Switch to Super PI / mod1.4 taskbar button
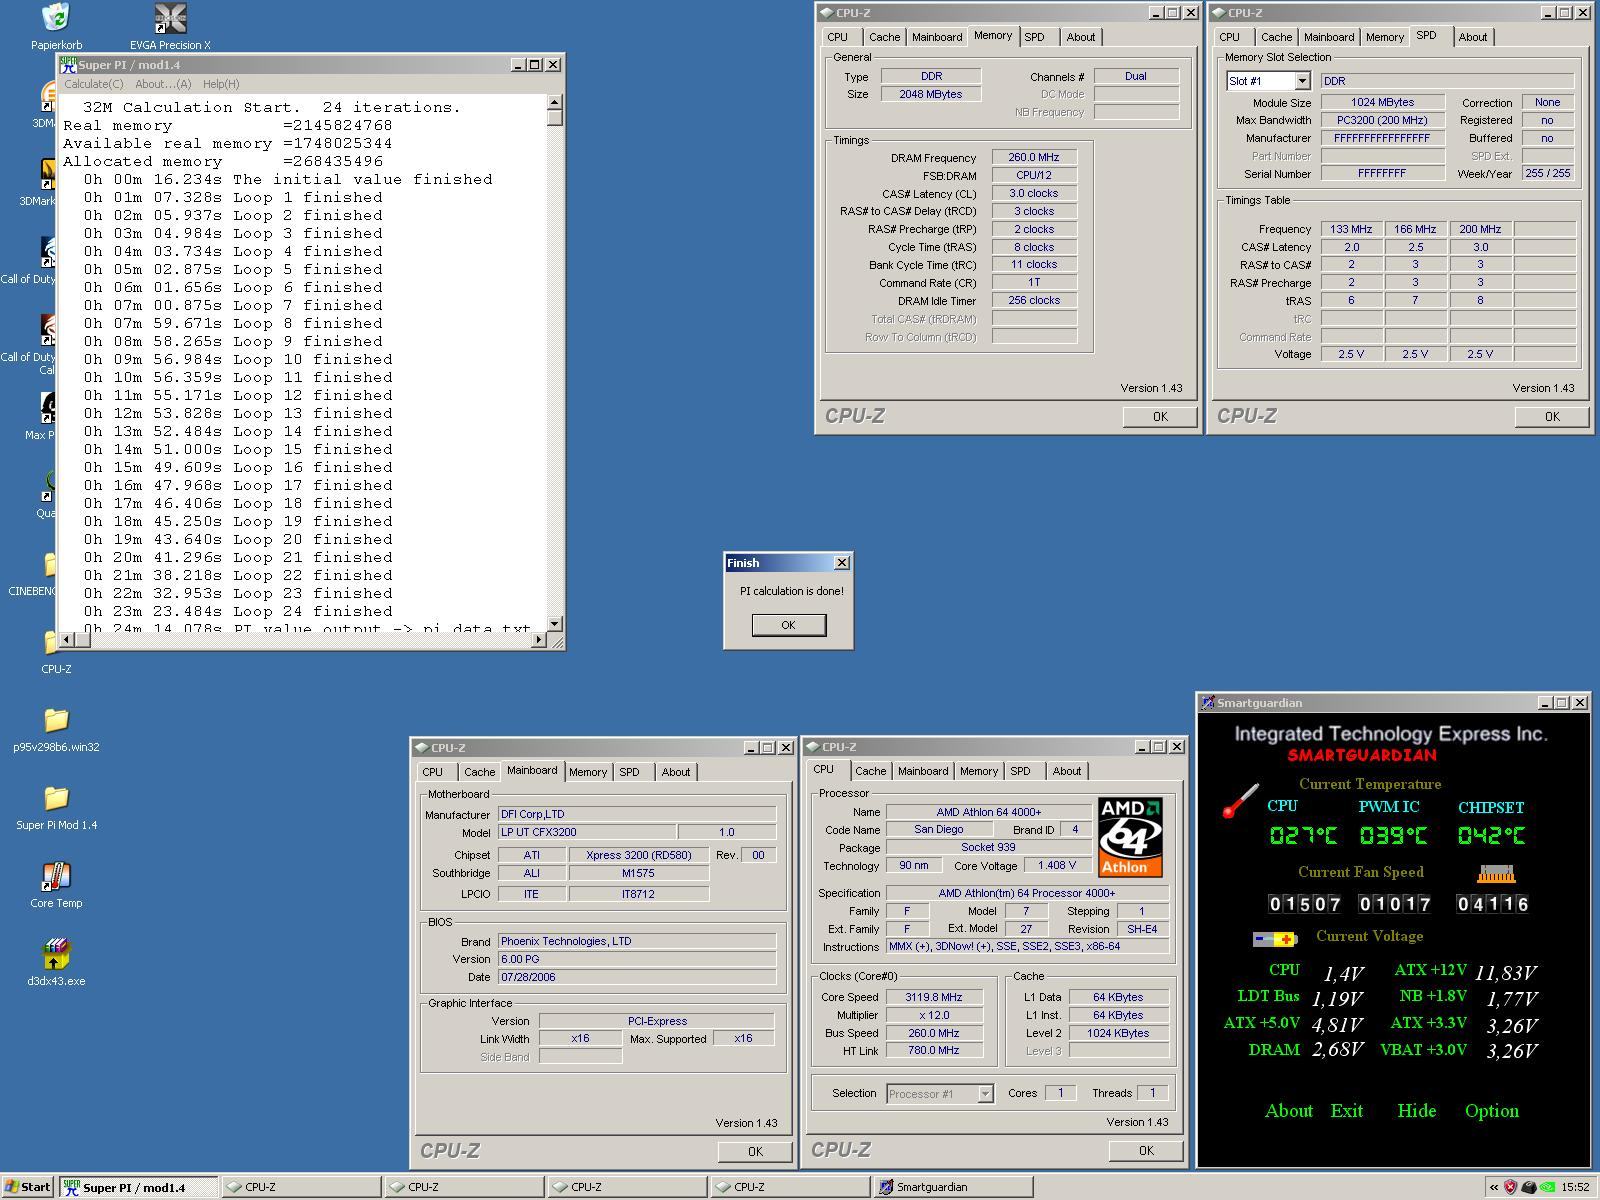 [x=138, y=1187]
